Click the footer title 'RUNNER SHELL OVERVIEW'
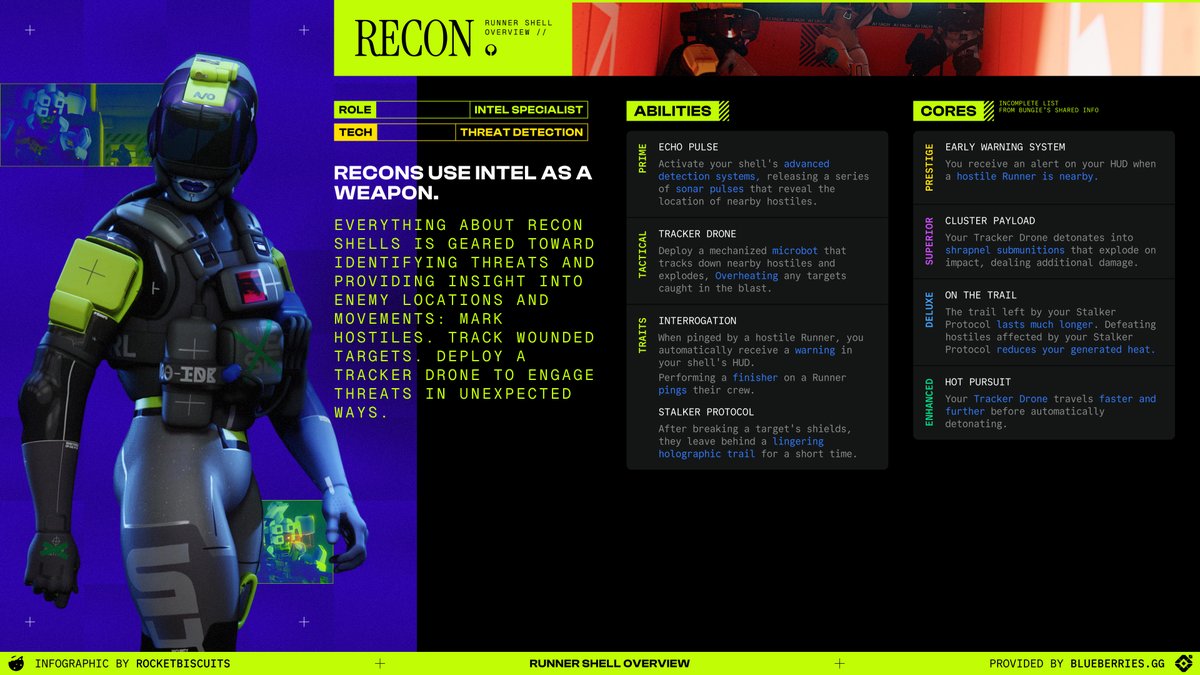 pos(609,664)
